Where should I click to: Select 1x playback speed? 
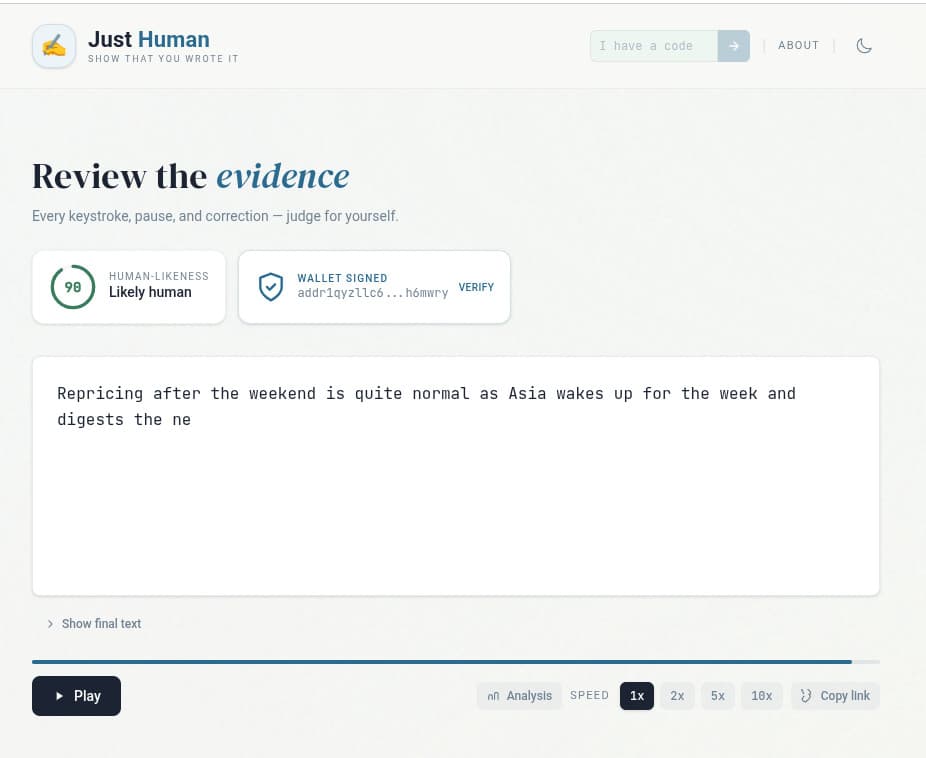point(636,696)
